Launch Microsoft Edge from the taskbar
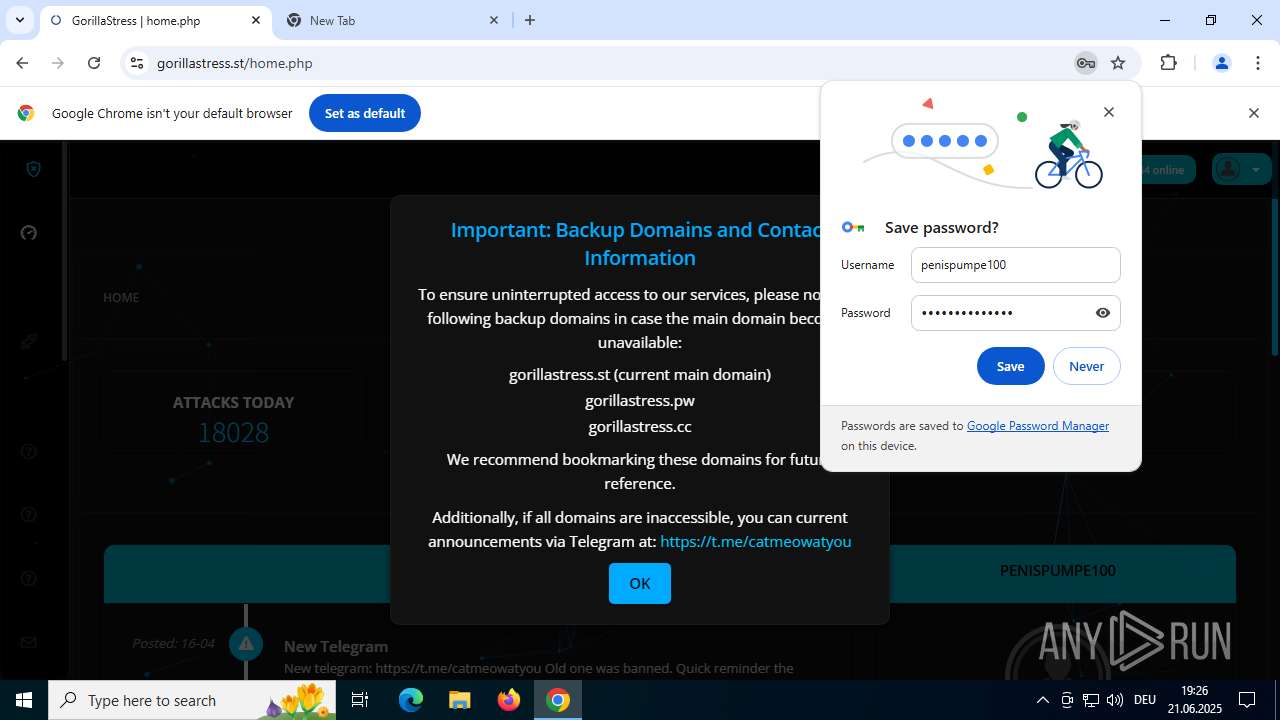 click(411, 700)
